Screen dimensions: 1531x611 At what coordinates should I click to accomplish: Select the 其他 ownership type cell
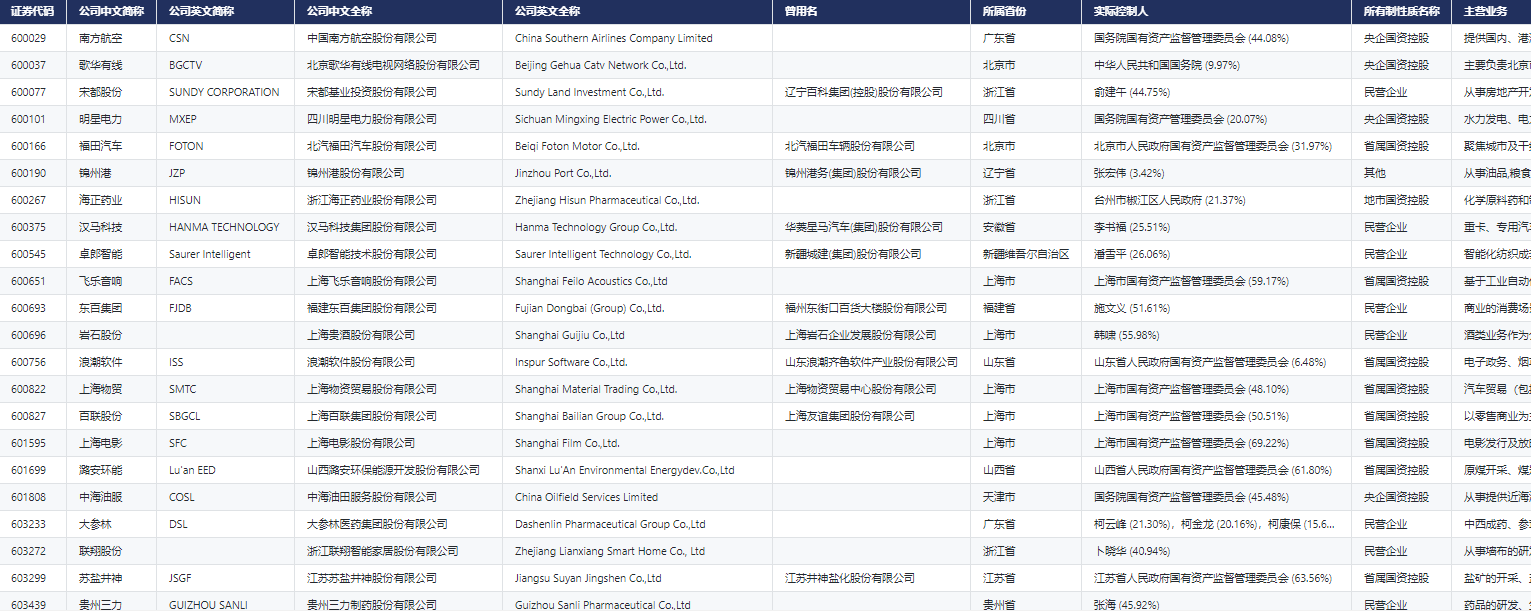tap(1402, 173)
